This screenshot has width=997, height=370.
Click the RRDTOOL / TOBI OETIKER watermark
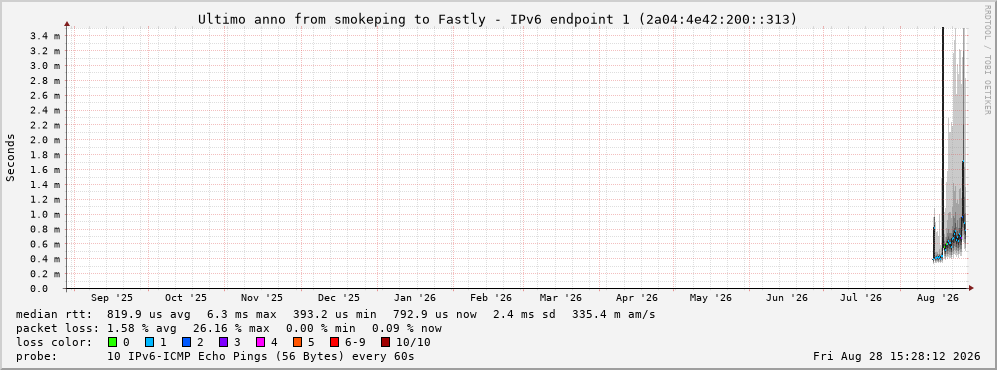pyautogui.click(x=987, y=60)
